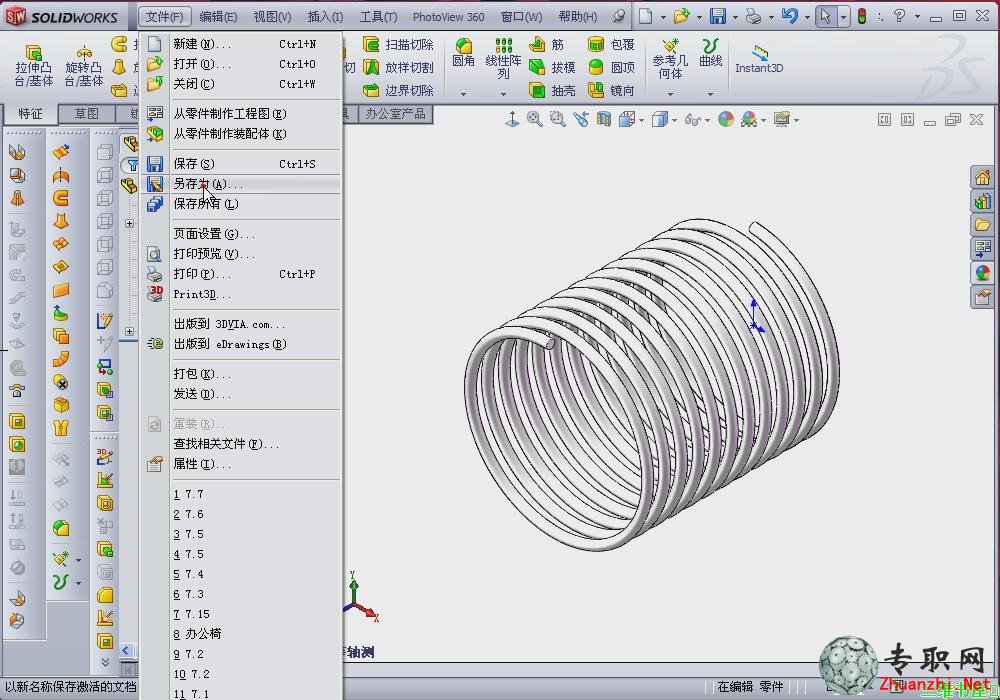1000x700 pixels.
Task: Open the Curves tool
Action: 710,52
